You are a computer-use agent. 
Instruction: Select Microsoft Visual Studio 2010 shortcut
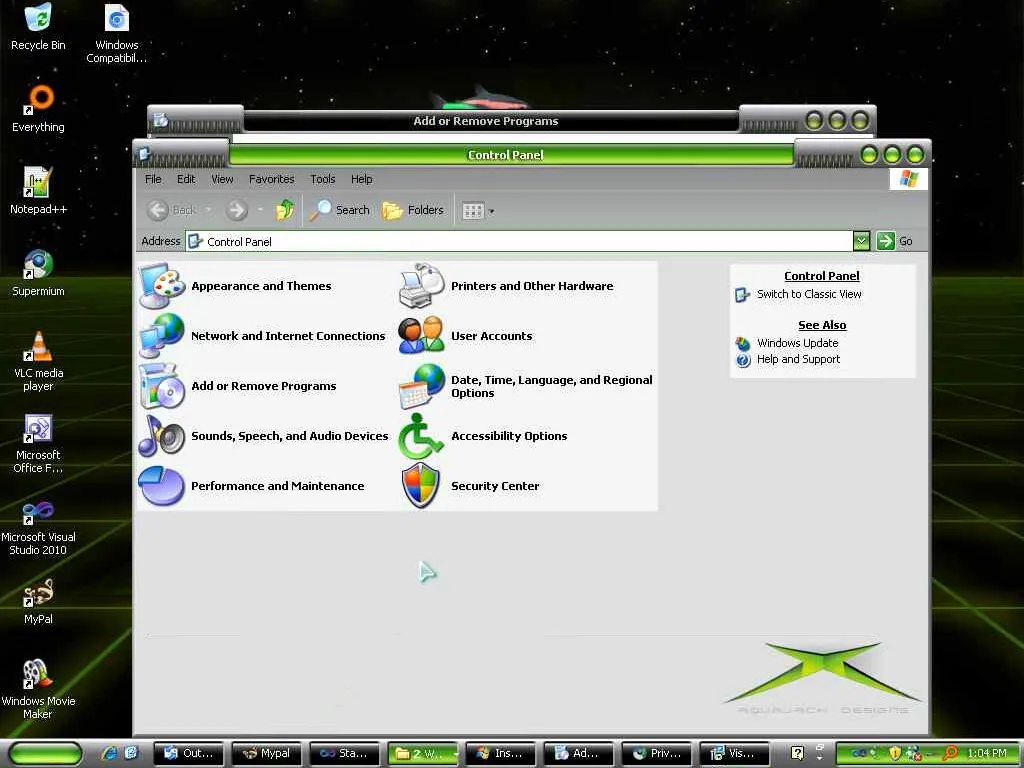point(39,526)
